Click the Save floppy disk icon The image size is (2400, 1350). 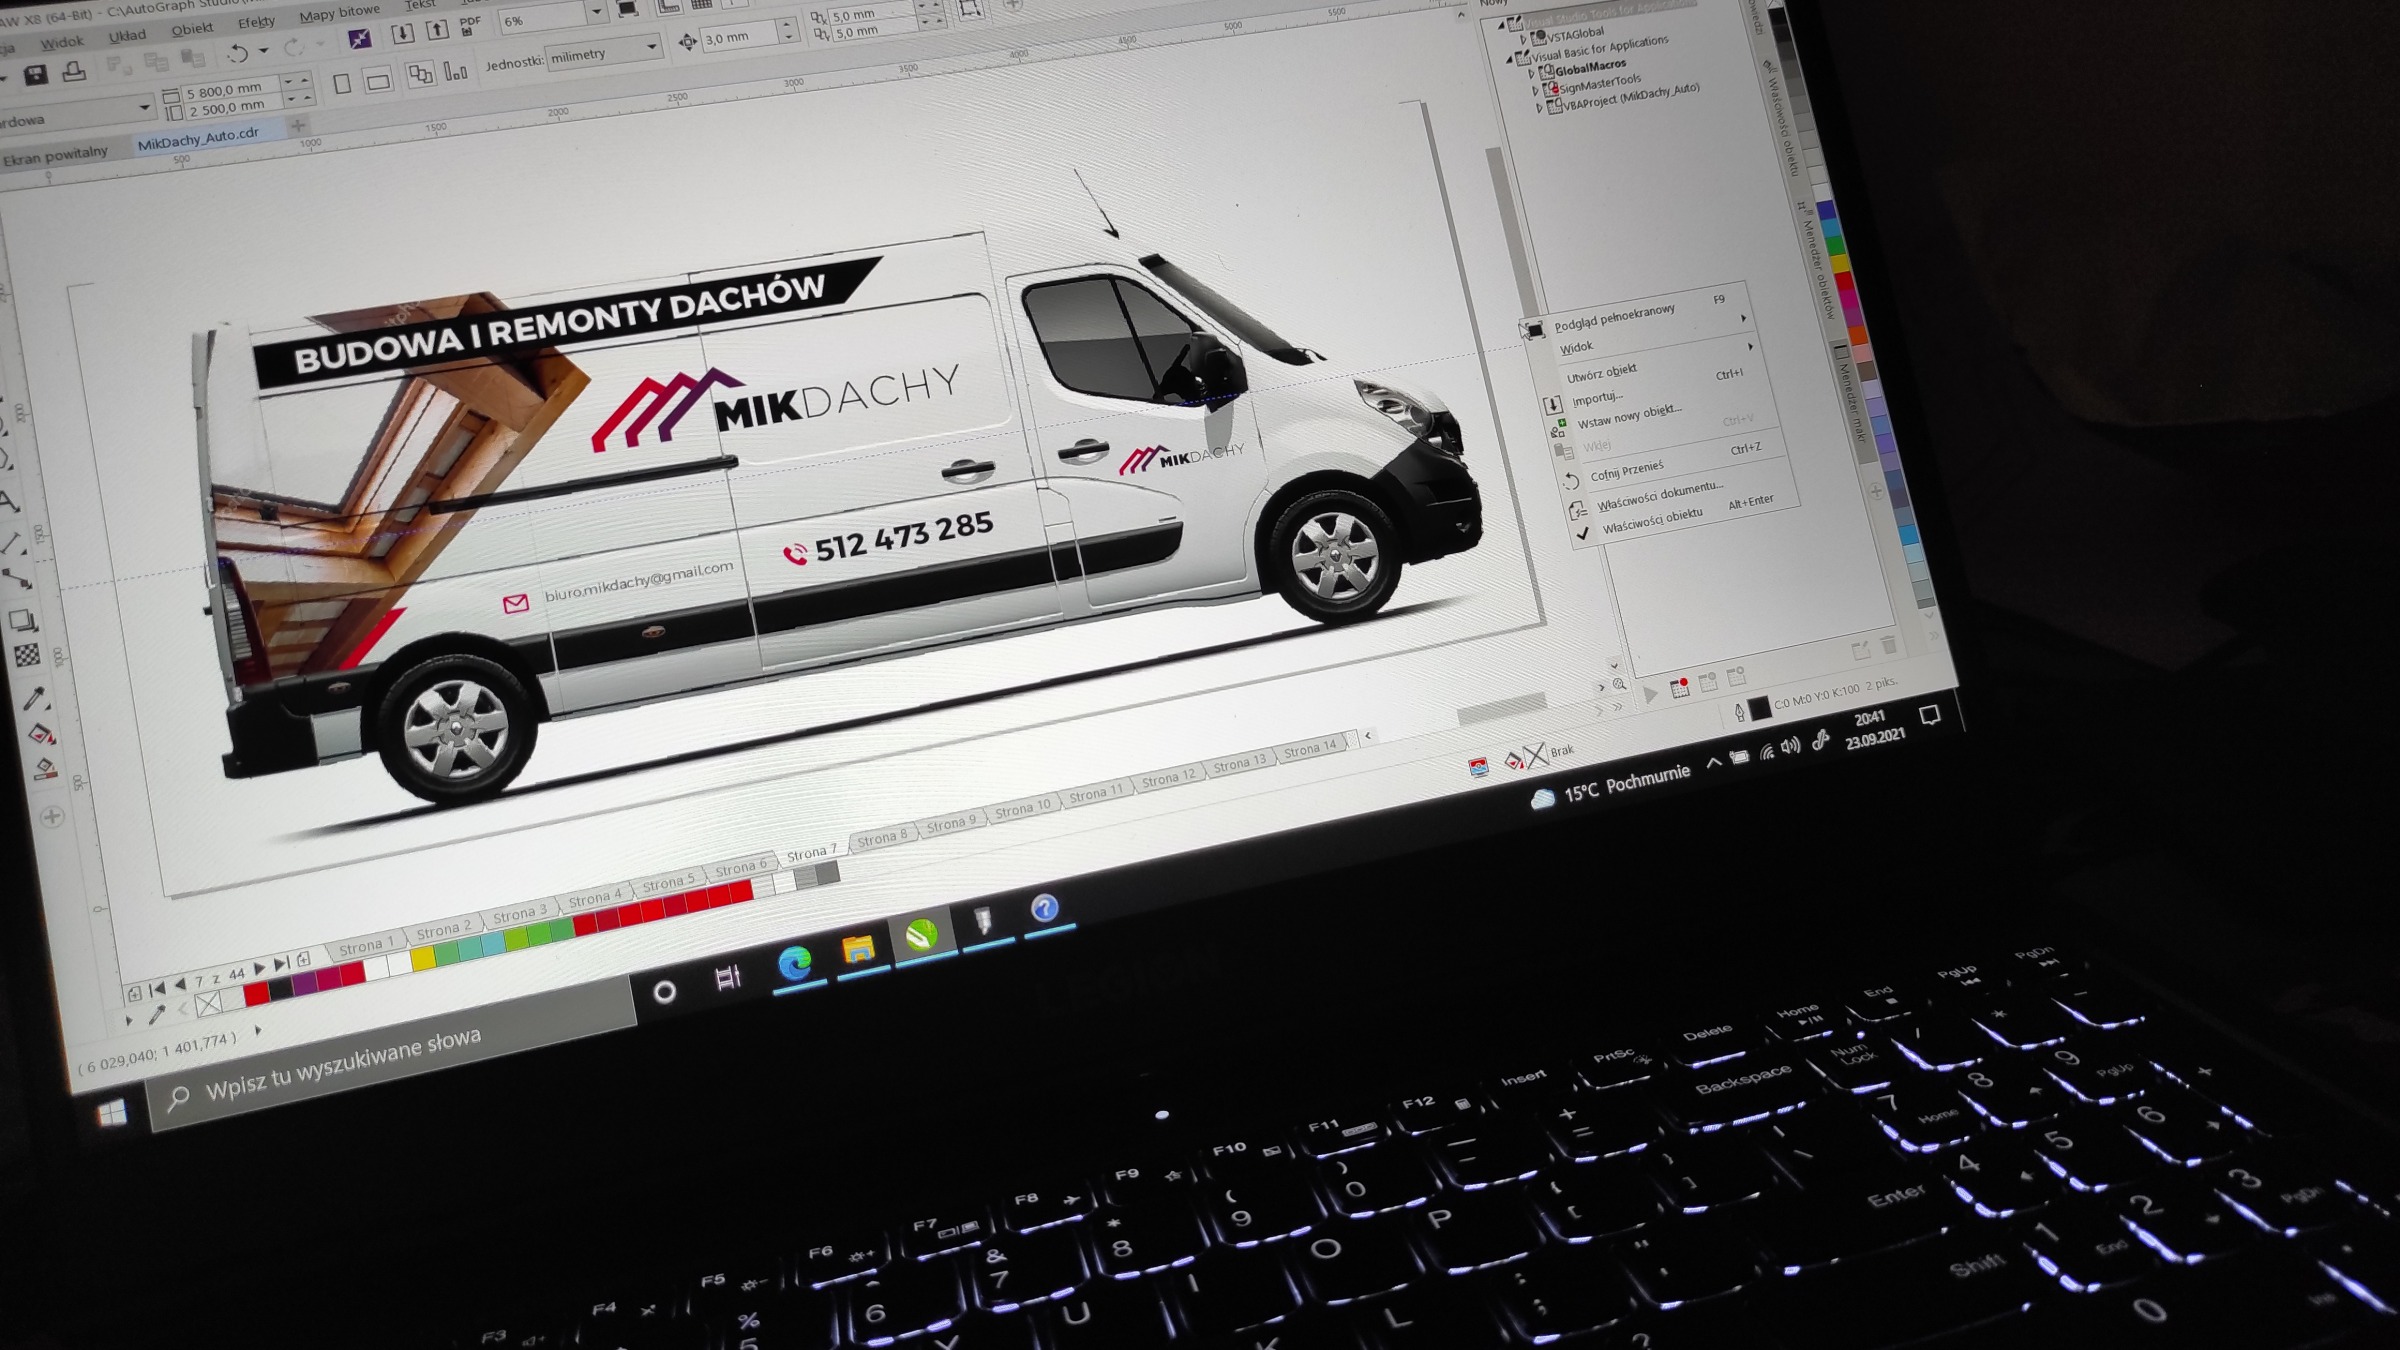[x=36, y=76]
